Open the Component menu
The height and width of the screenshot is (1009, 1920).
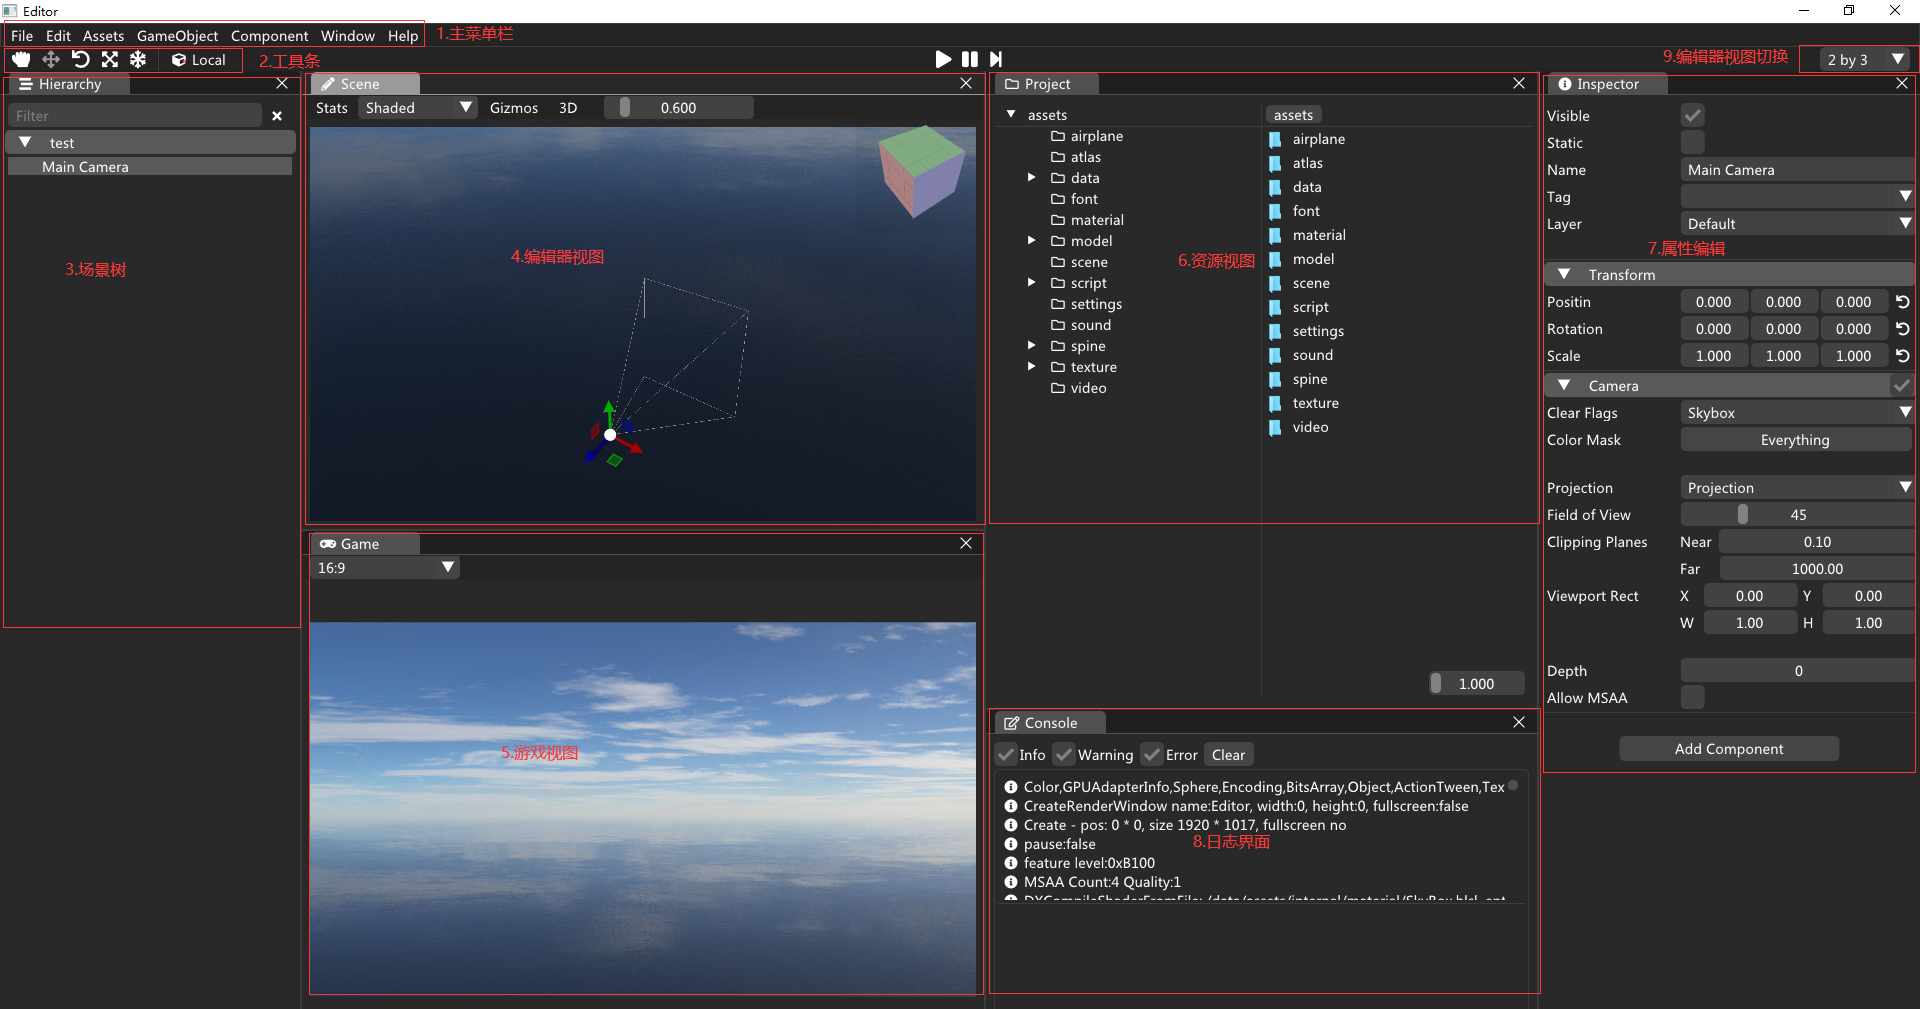pos(269,36)
